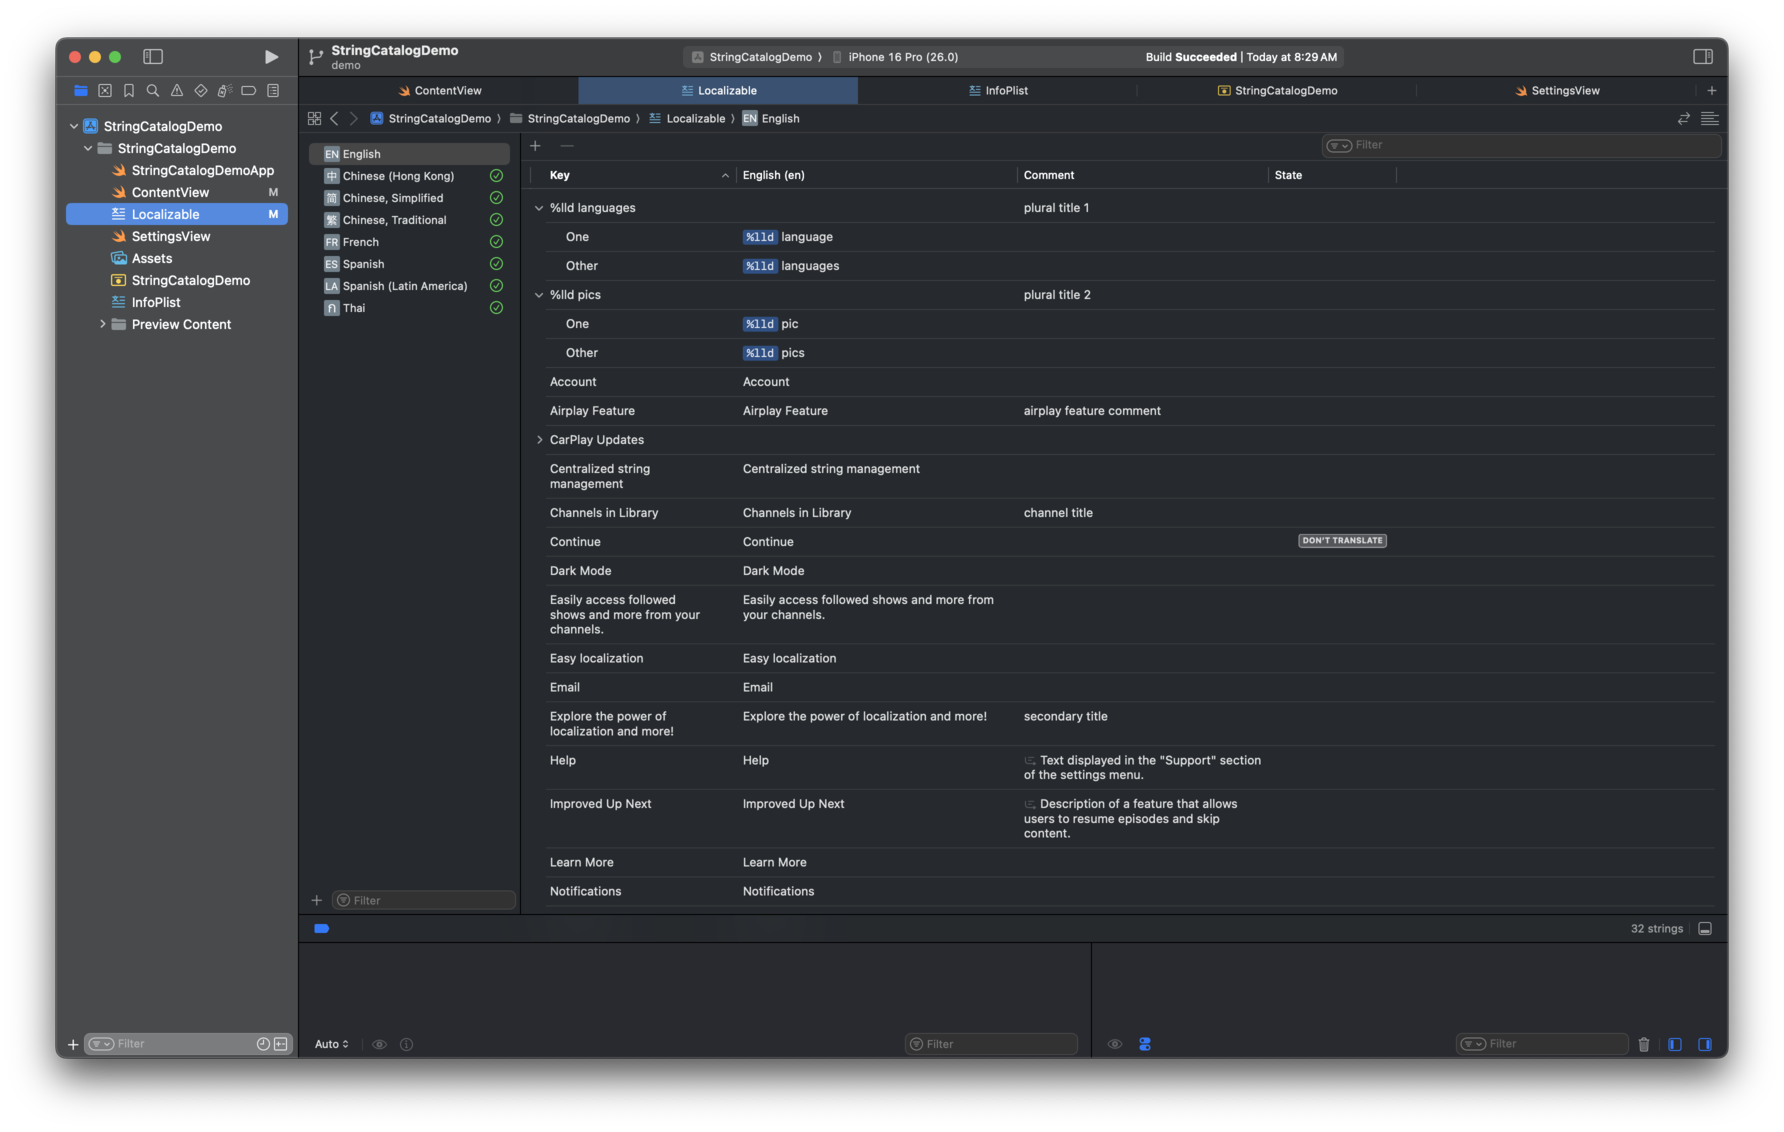Toggle the navigator sidebar panel icon
The image size is (1784, 1132).
[x=153, y=57]
